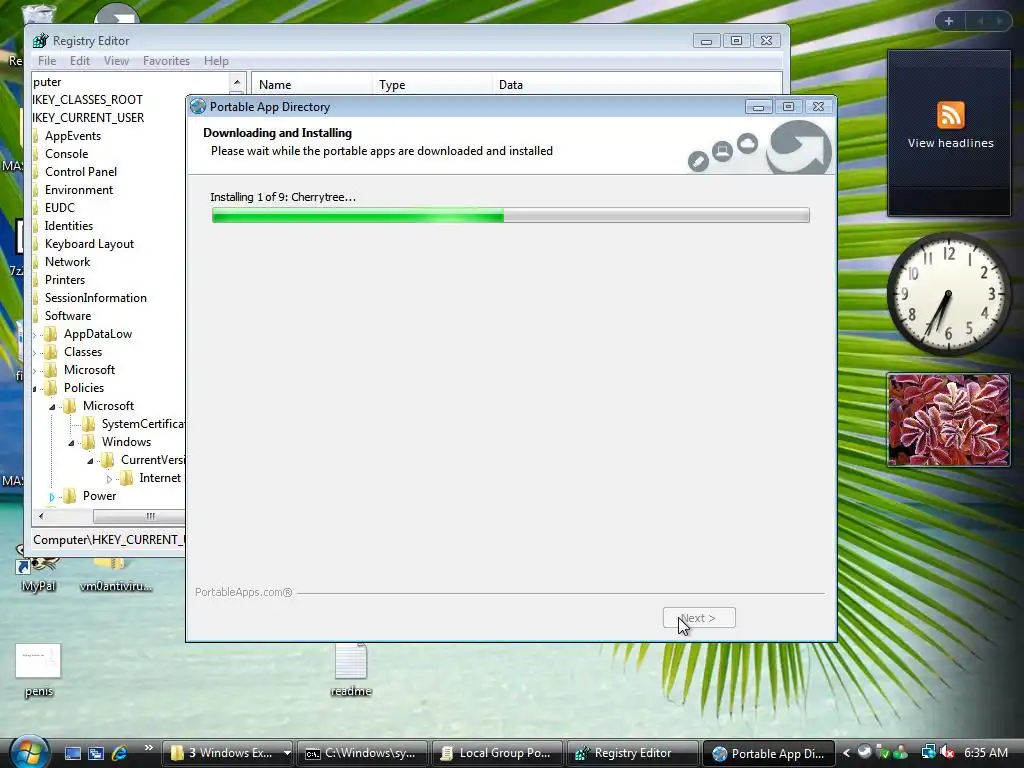Click the Name column header
Viewport: 1024px width, 768px height.
[x=312, y=84]
